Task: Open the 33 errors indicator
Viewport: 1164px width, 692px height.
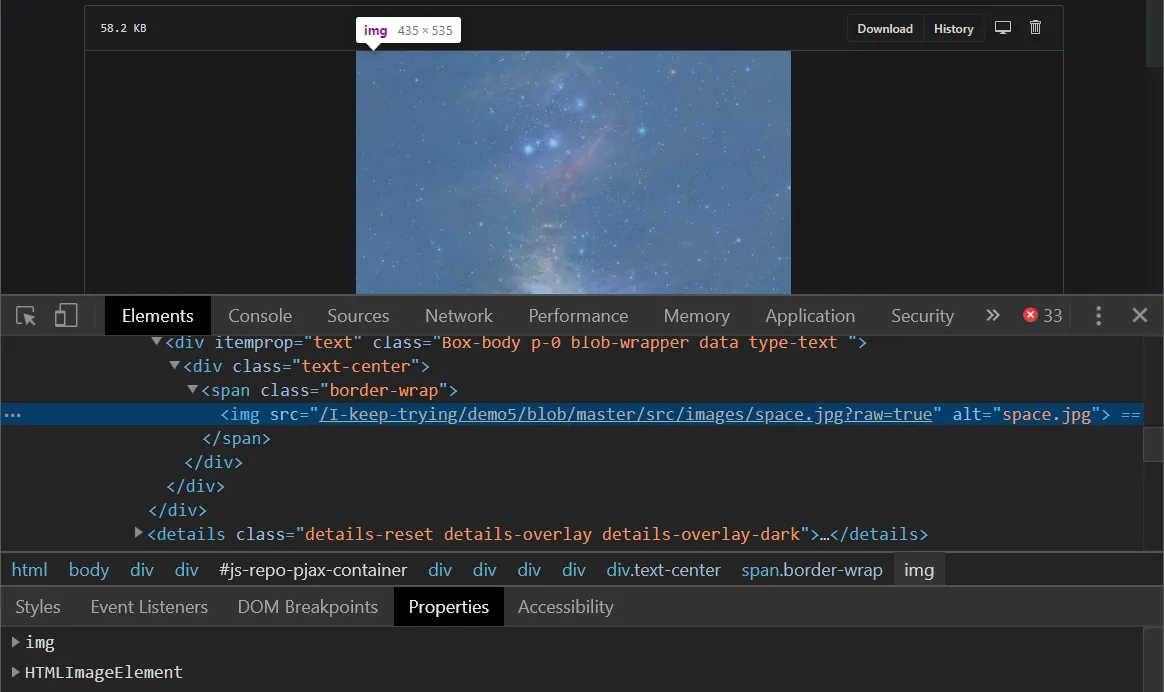Action: click(1042, 316)
